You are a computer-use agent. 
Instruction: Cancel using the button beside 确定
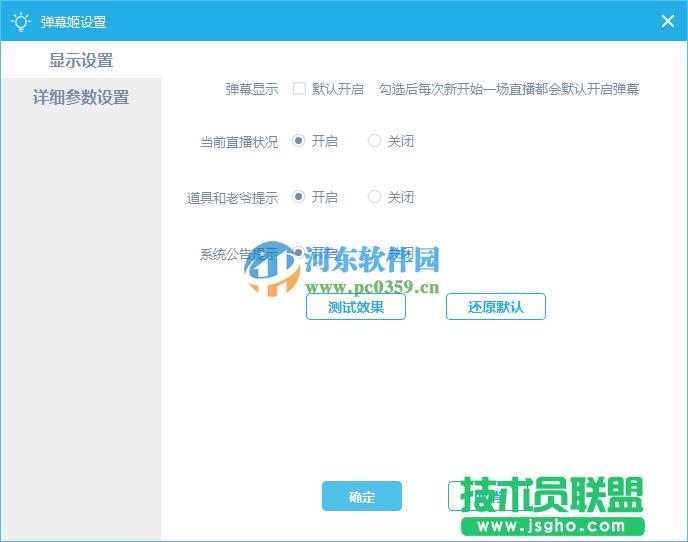(x=488, y=496)
